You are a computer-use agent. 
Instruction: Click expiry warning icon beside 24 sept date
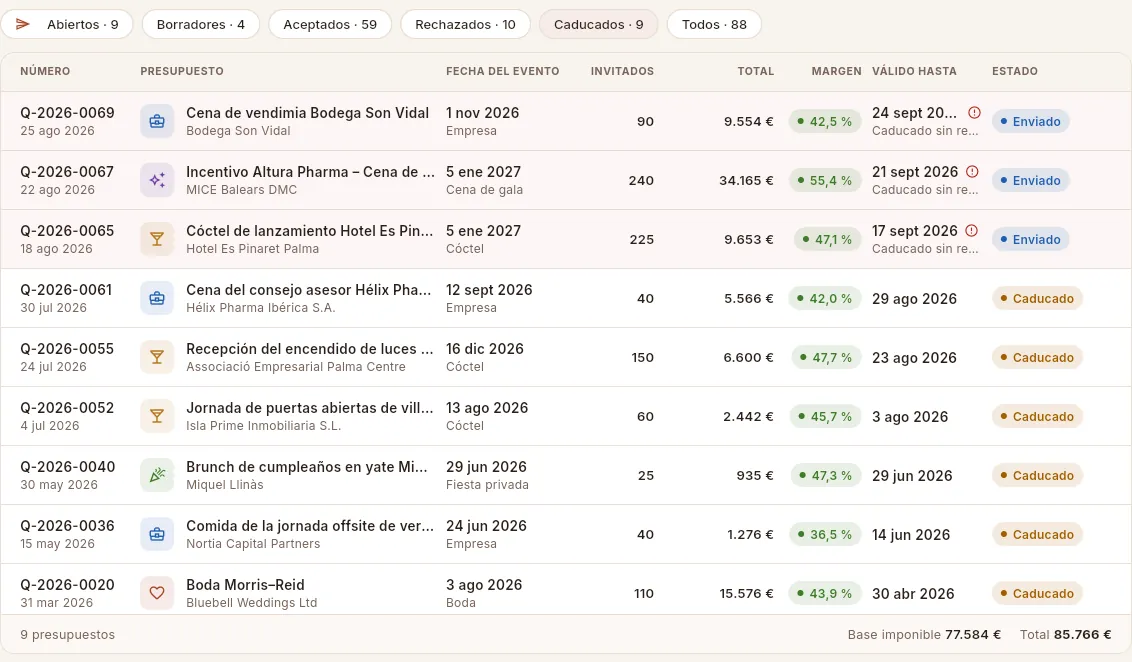tap(974, 113)
